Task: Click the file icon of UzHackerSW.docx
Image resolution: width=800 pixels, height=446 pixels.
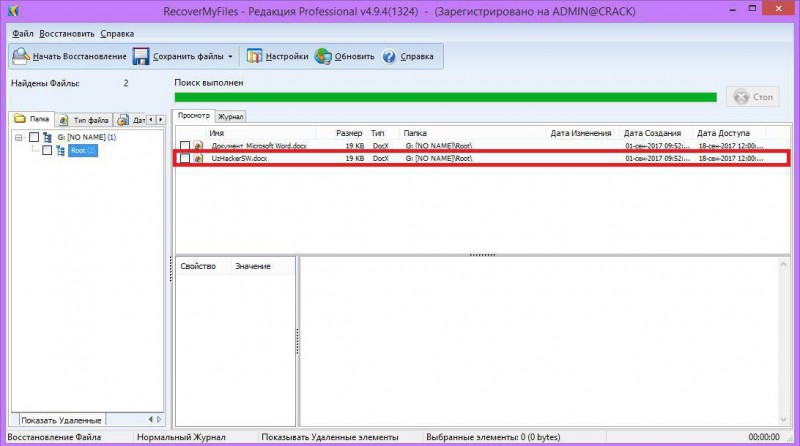Action: (x=198, y=159)
